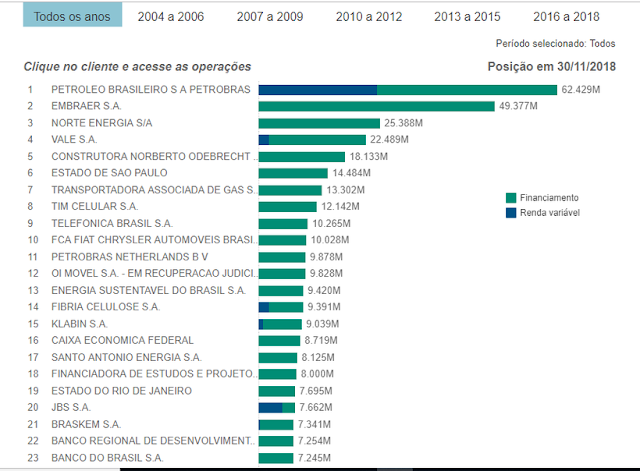
Task: Open TIM CELULAR S.A. operations
Action: coord(94,207)
